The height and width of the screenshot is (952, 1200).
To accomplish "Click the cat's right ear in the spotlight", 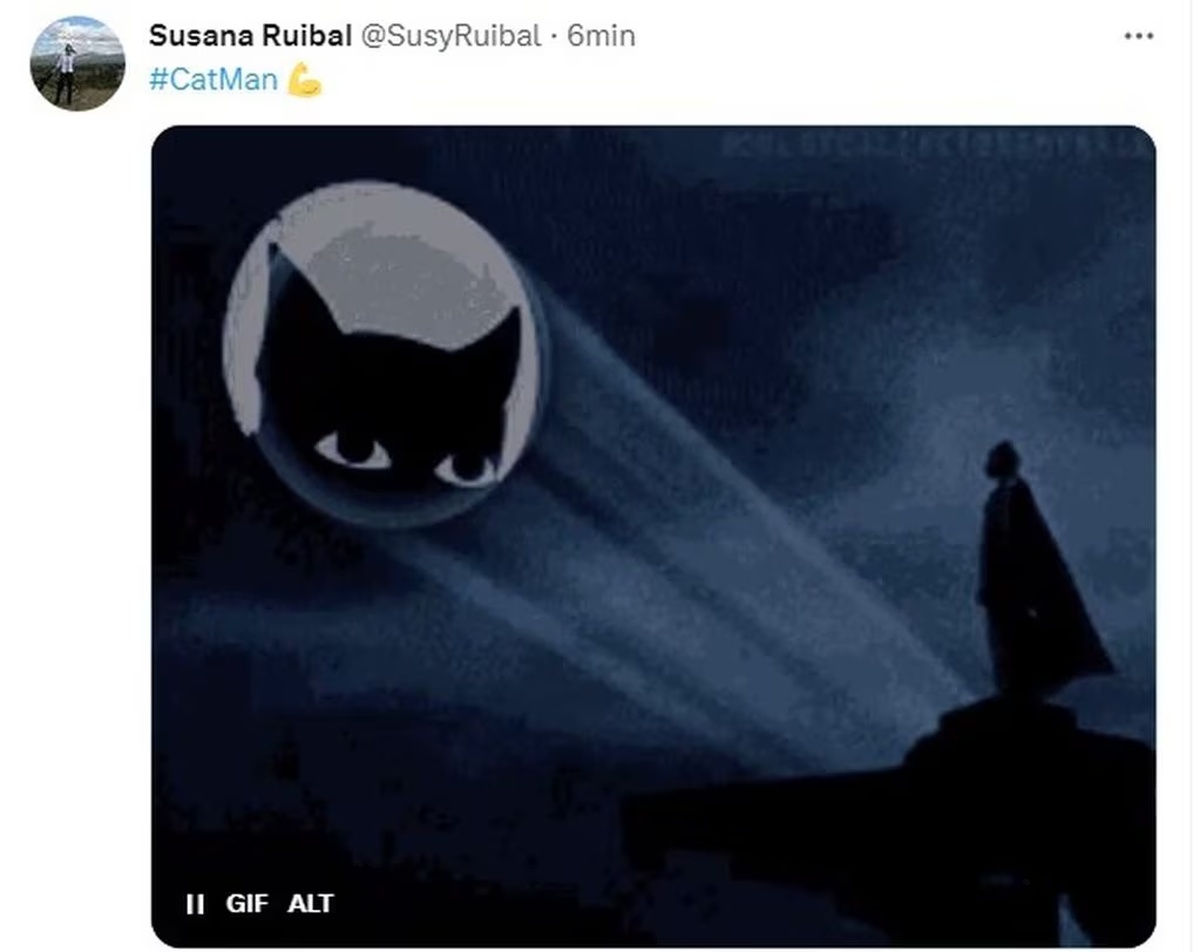I will tap(496, 345).
